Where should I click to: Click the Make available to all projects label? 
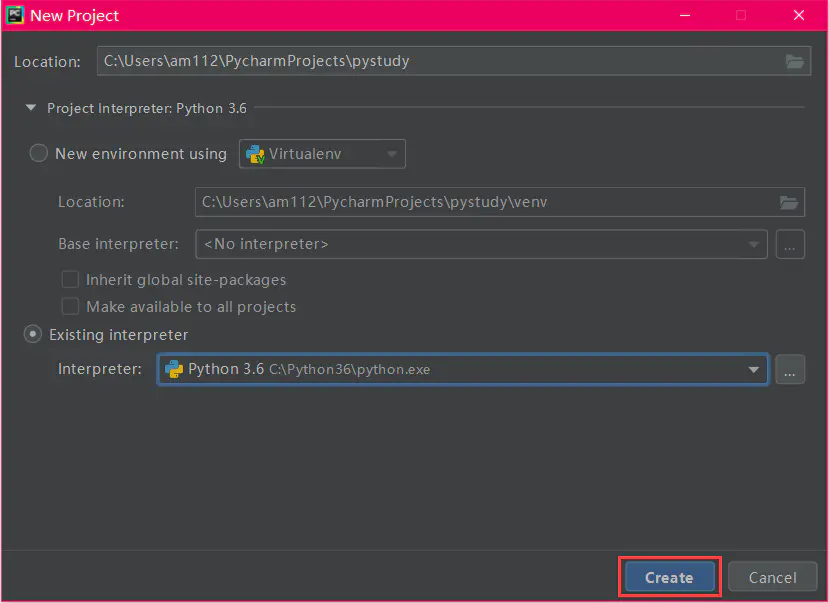pyautogui.click(x=191, y=307)
